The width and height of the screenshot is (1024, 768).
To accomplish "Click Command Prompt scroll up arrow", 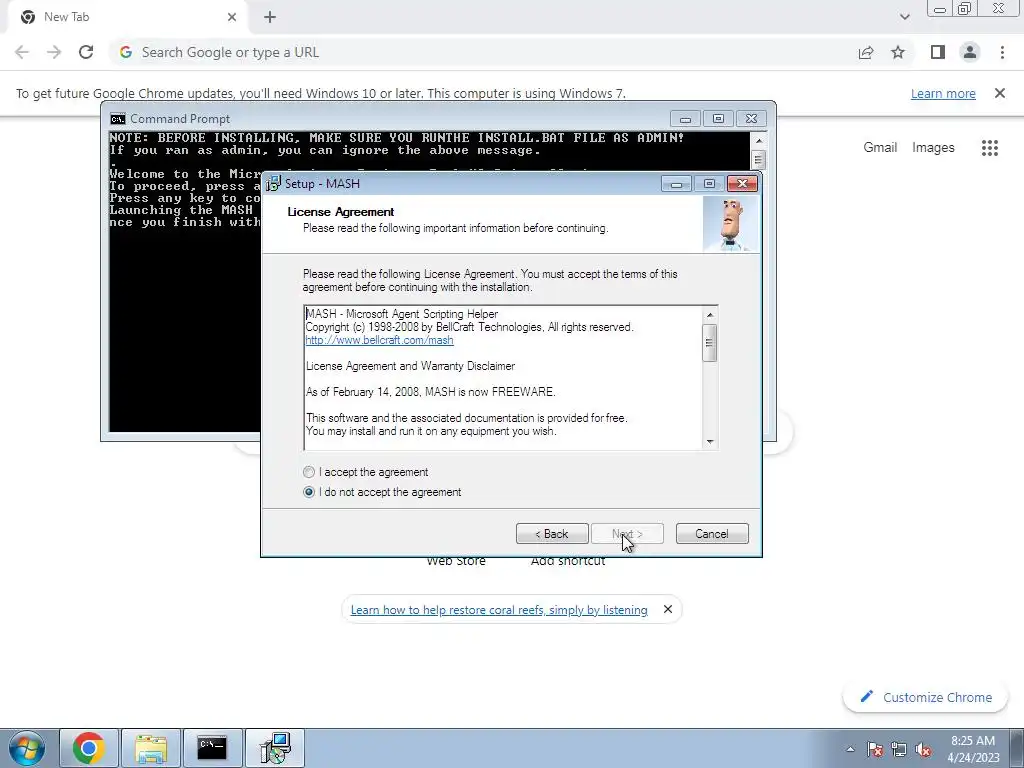I will coord(758,140).
